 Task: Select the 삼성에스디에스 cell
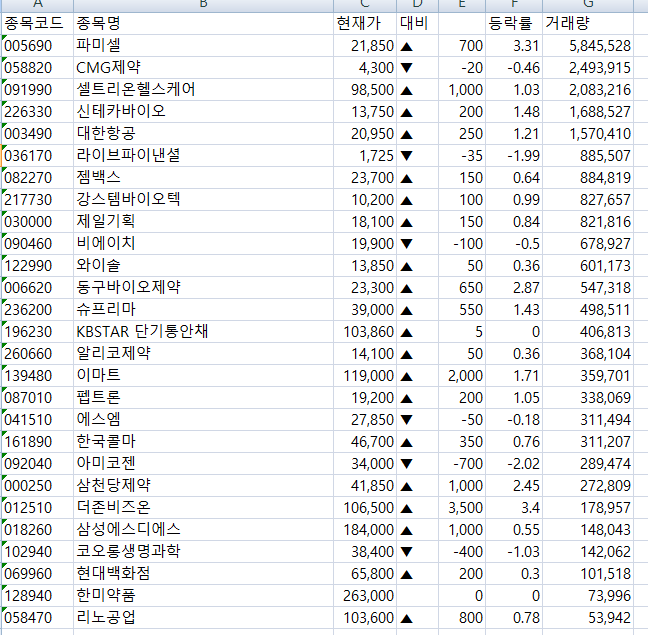click(203, 530)
